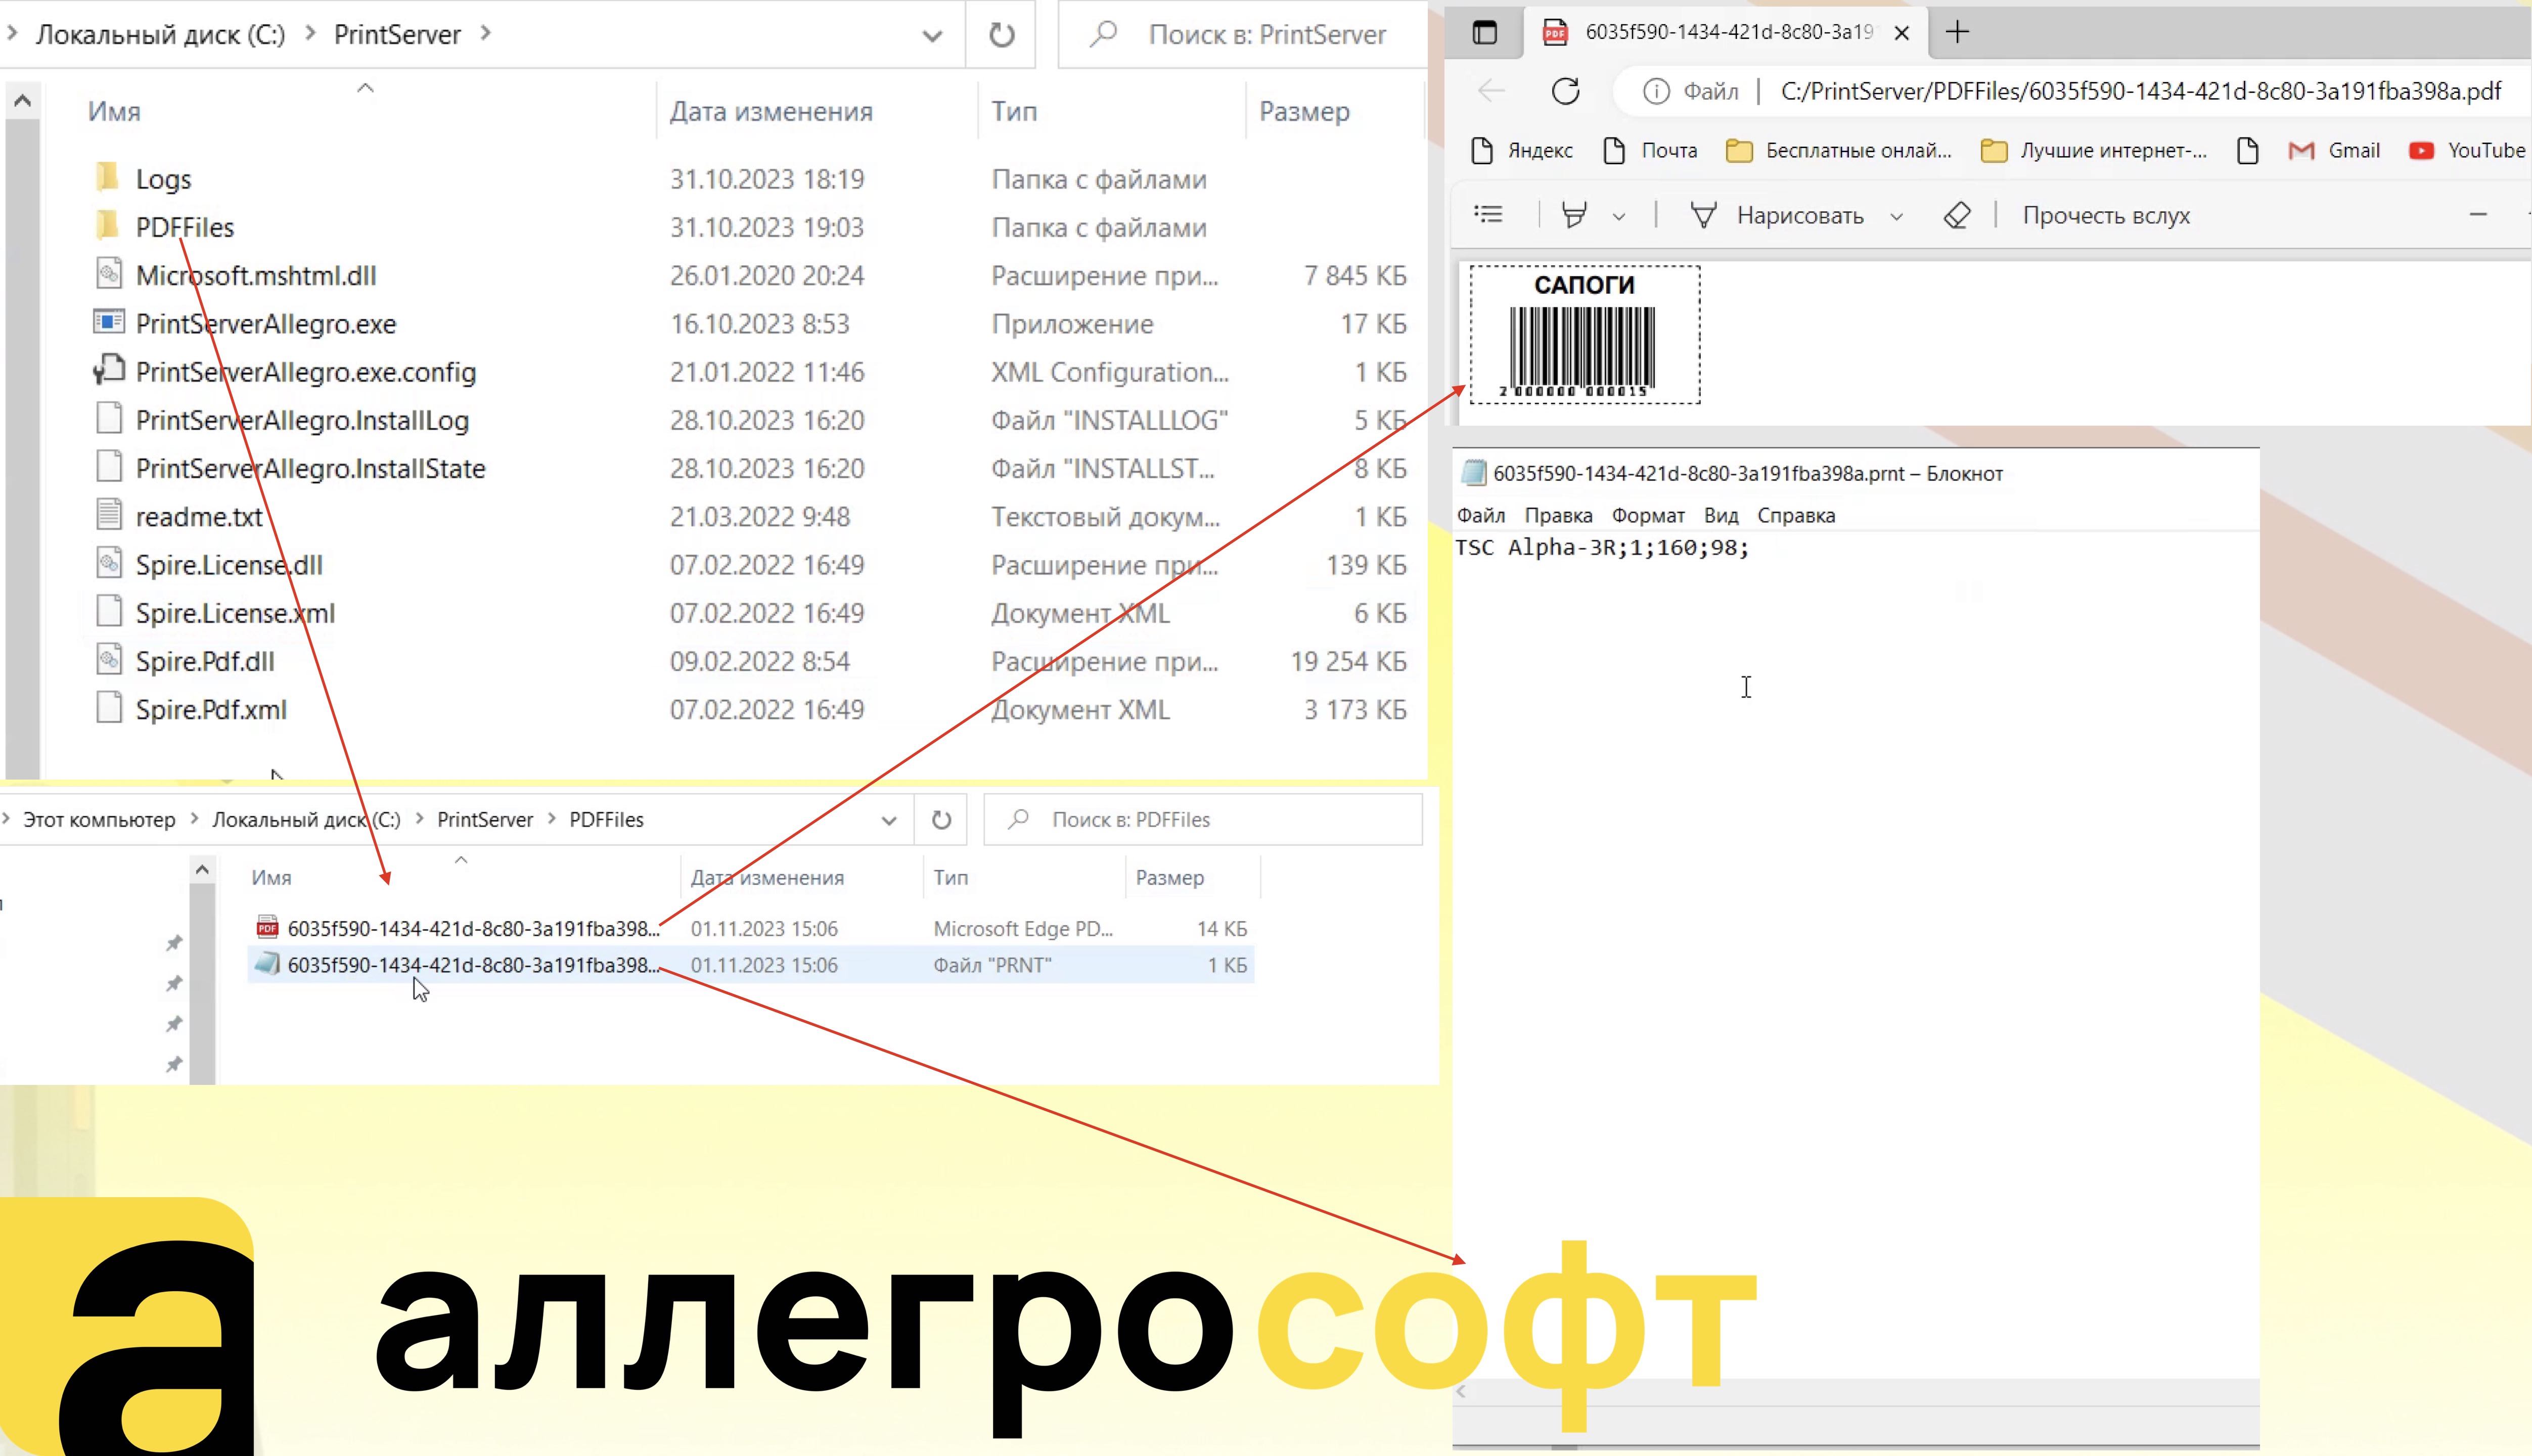The width and height of the screenshot is (2532, 1456).
Task: Open the Gmail bookmark
Action: (2334, 150)
